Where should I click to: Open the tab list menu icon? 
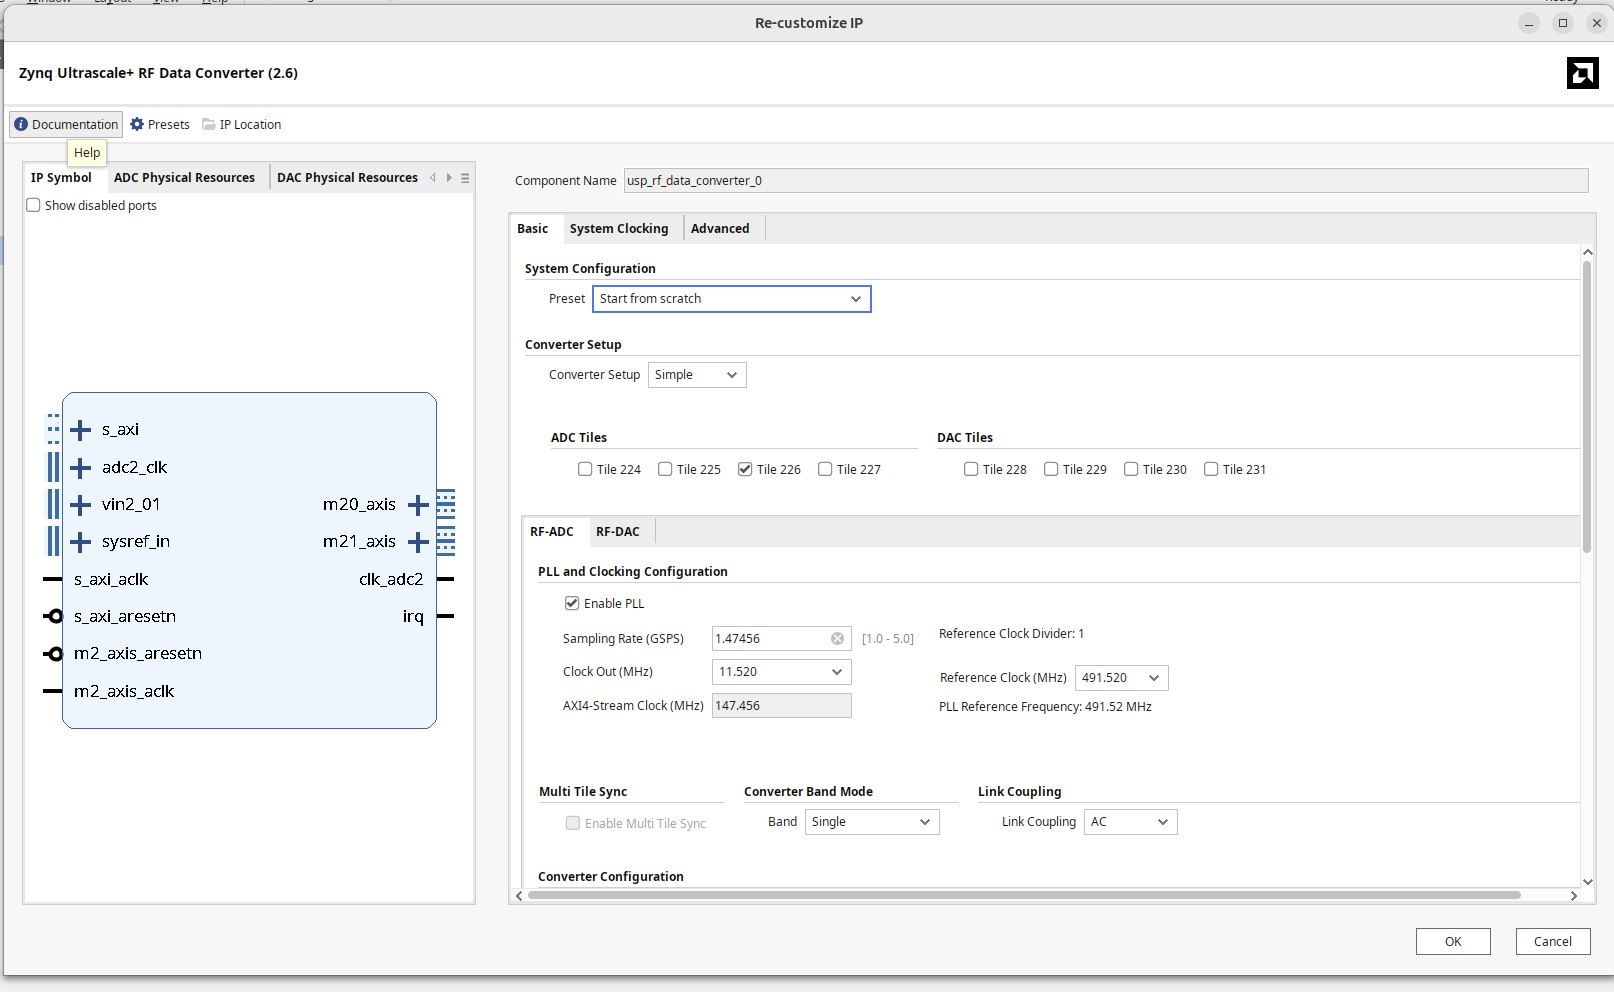(465, 178)
